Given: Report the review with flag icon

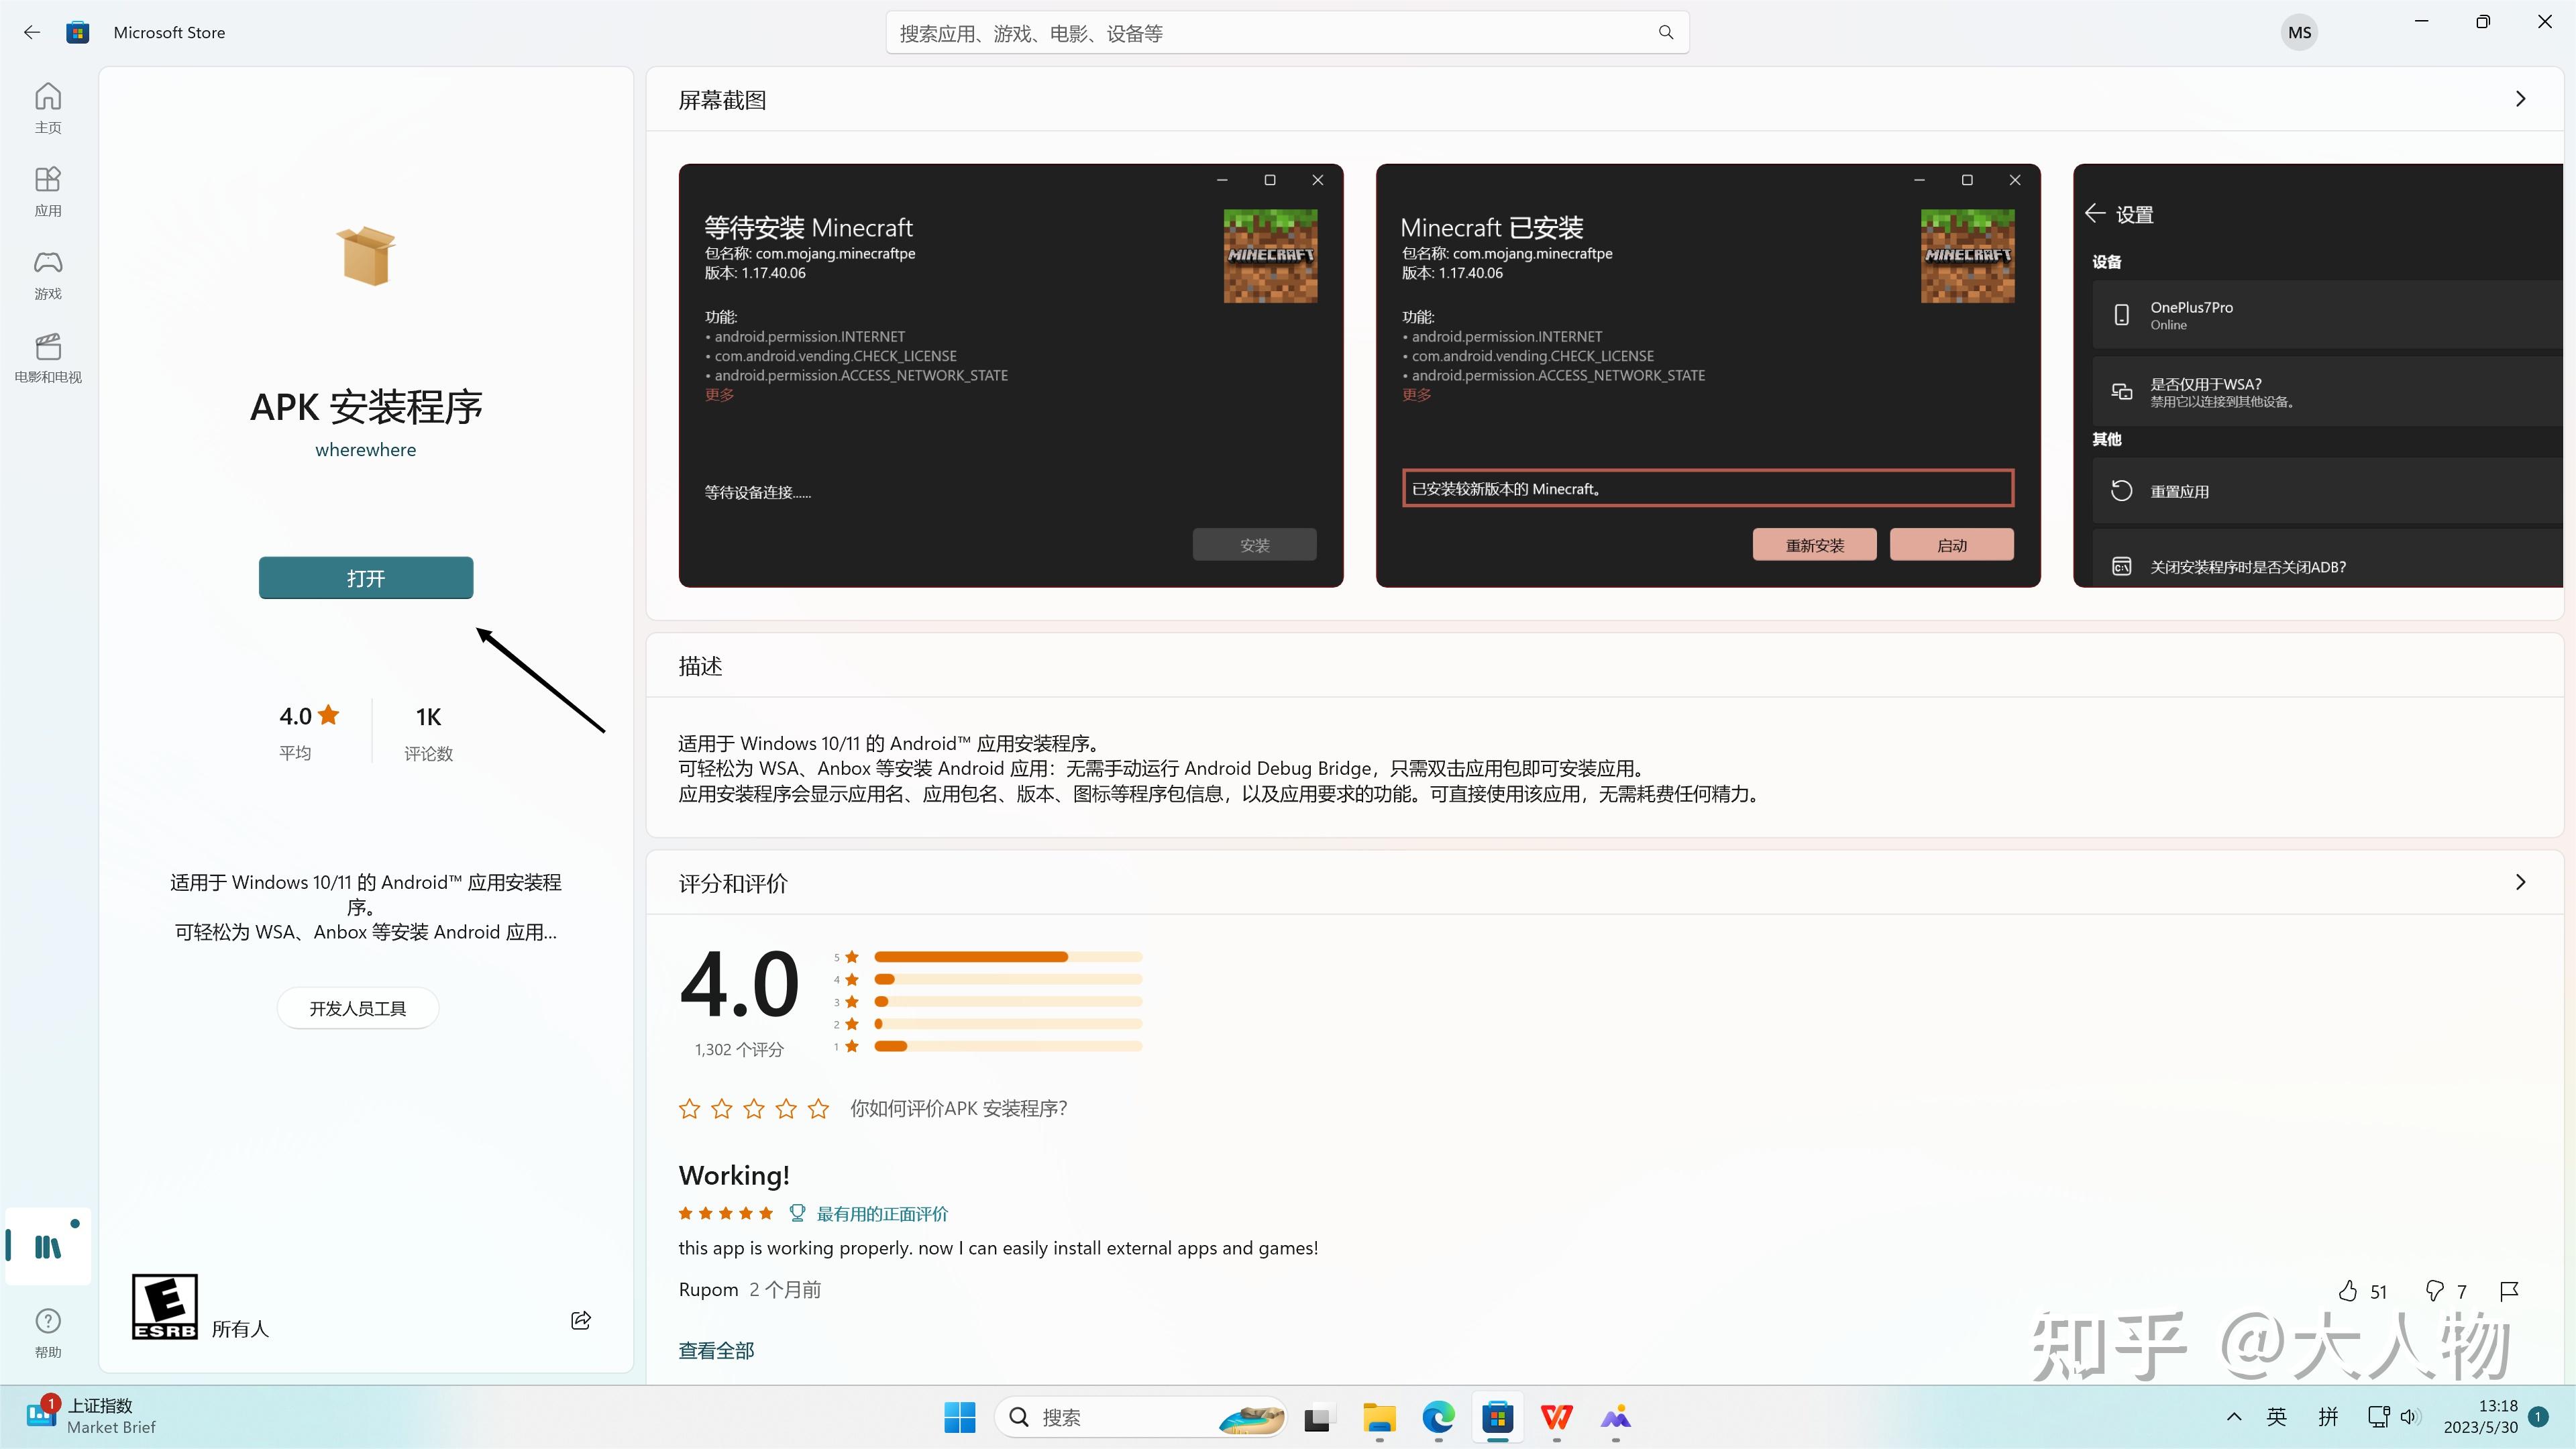Looking at the screenshot, I should point(2509,1291).
